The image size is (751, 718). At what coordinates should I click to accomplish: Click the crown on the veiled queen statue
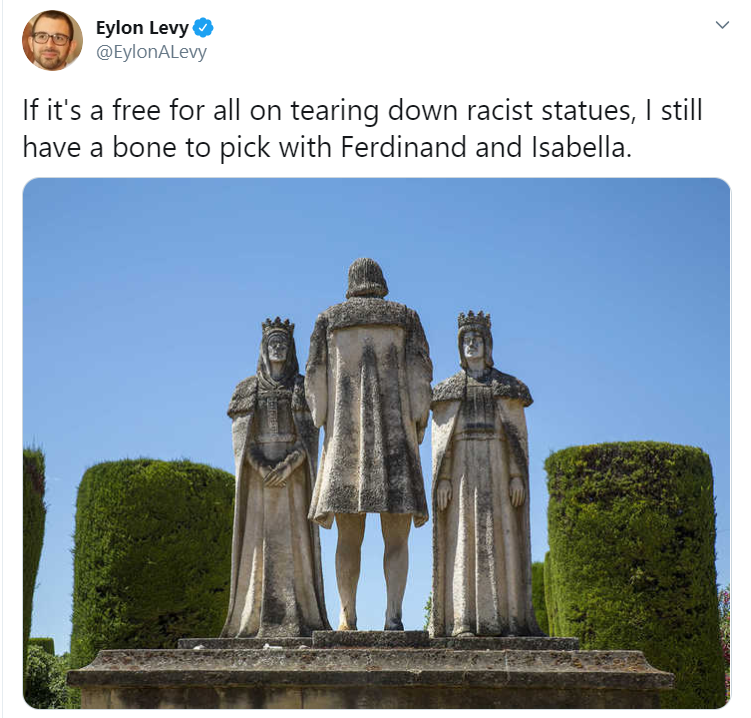278,327
